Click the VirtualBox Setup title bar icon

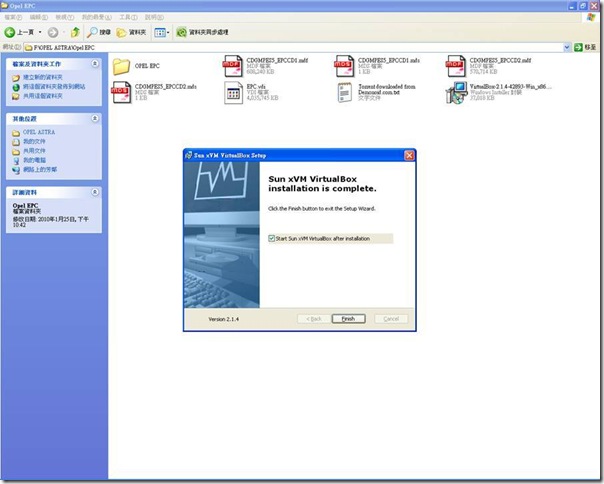tap(188, 155)
